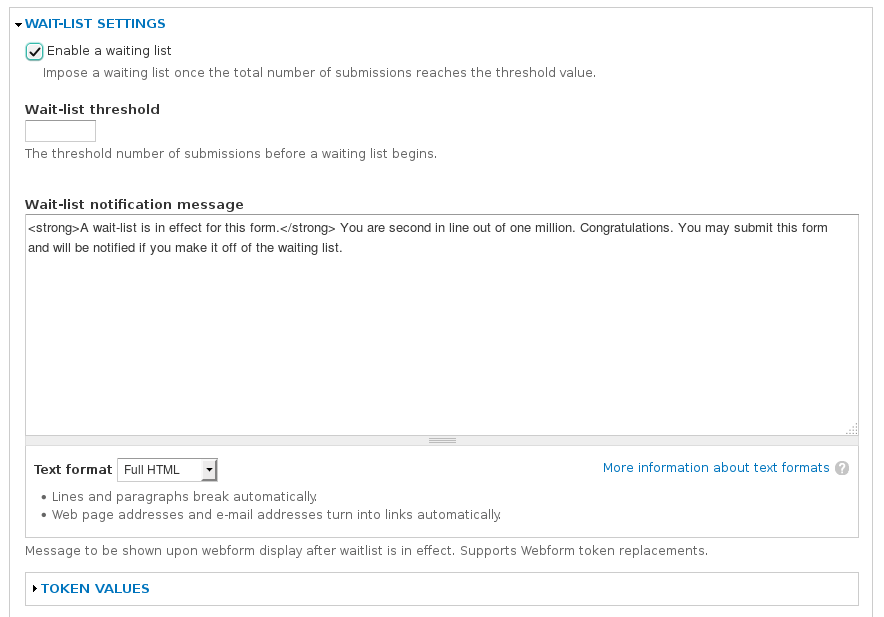Click the help question mark icon
Viewport: 884px width, 617px height.
tap(842, 468)
